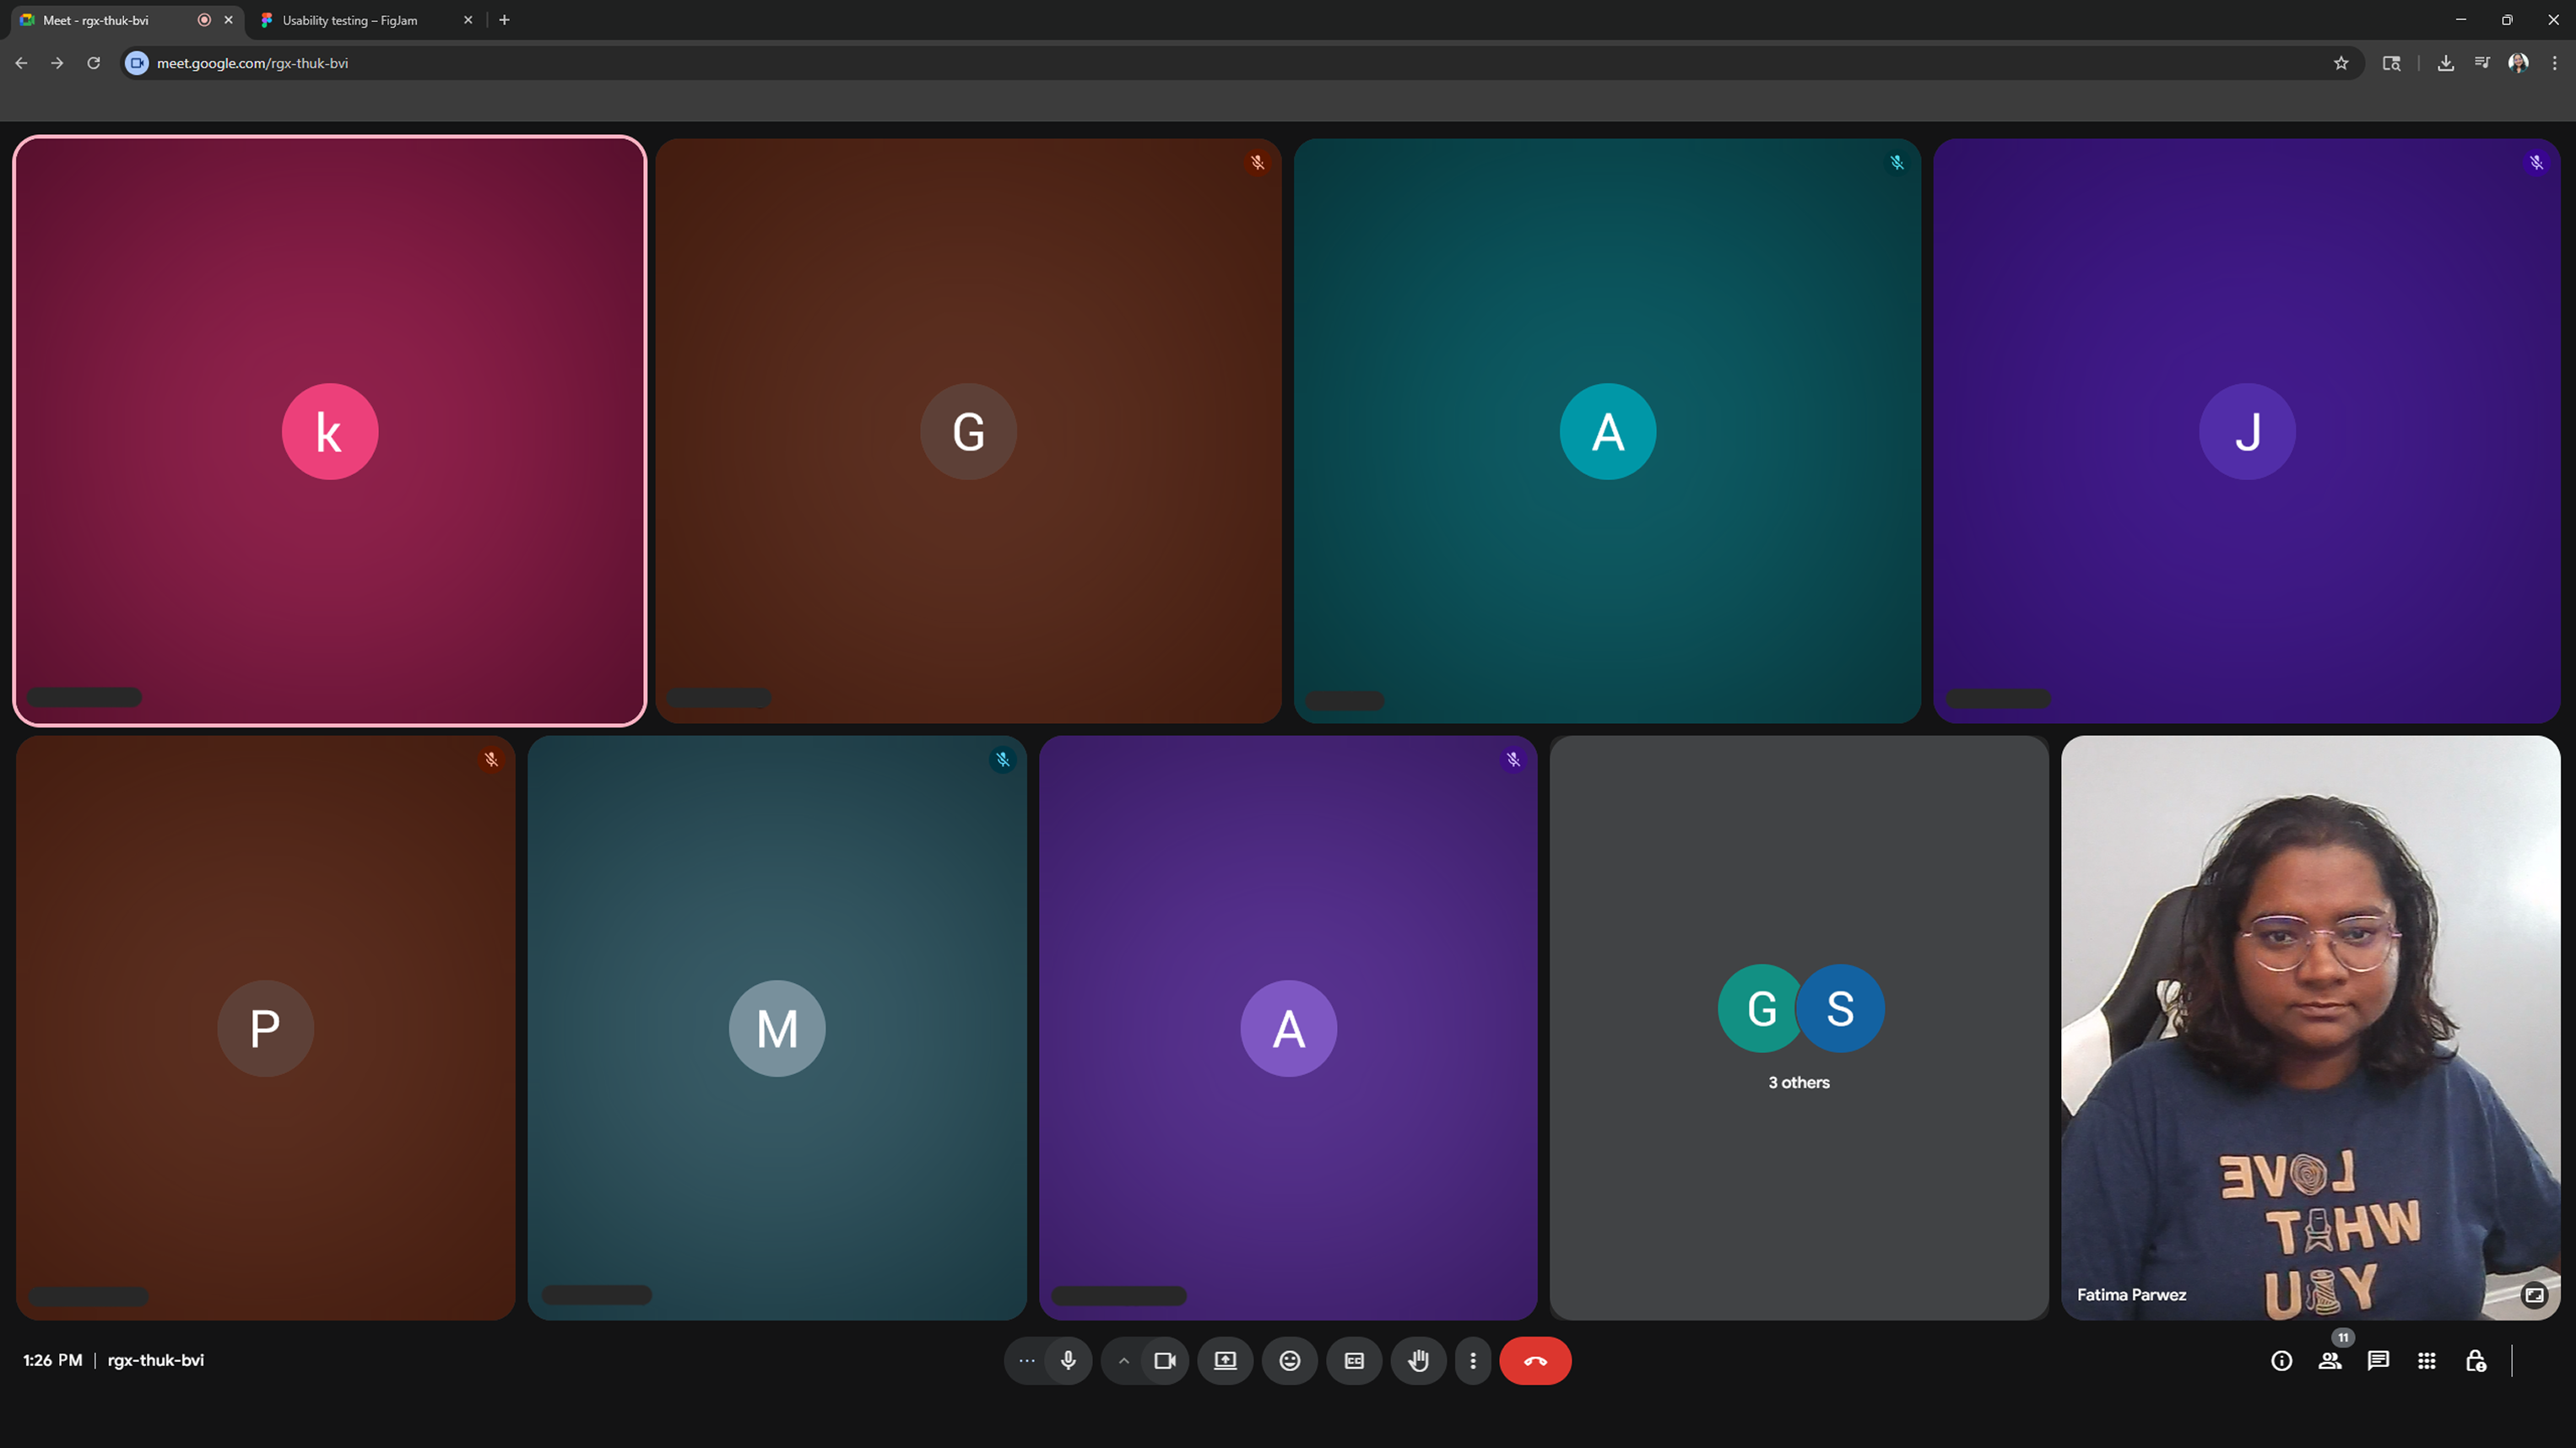
Task: Mute the microphone
Action: [x=1068, y=1360]
